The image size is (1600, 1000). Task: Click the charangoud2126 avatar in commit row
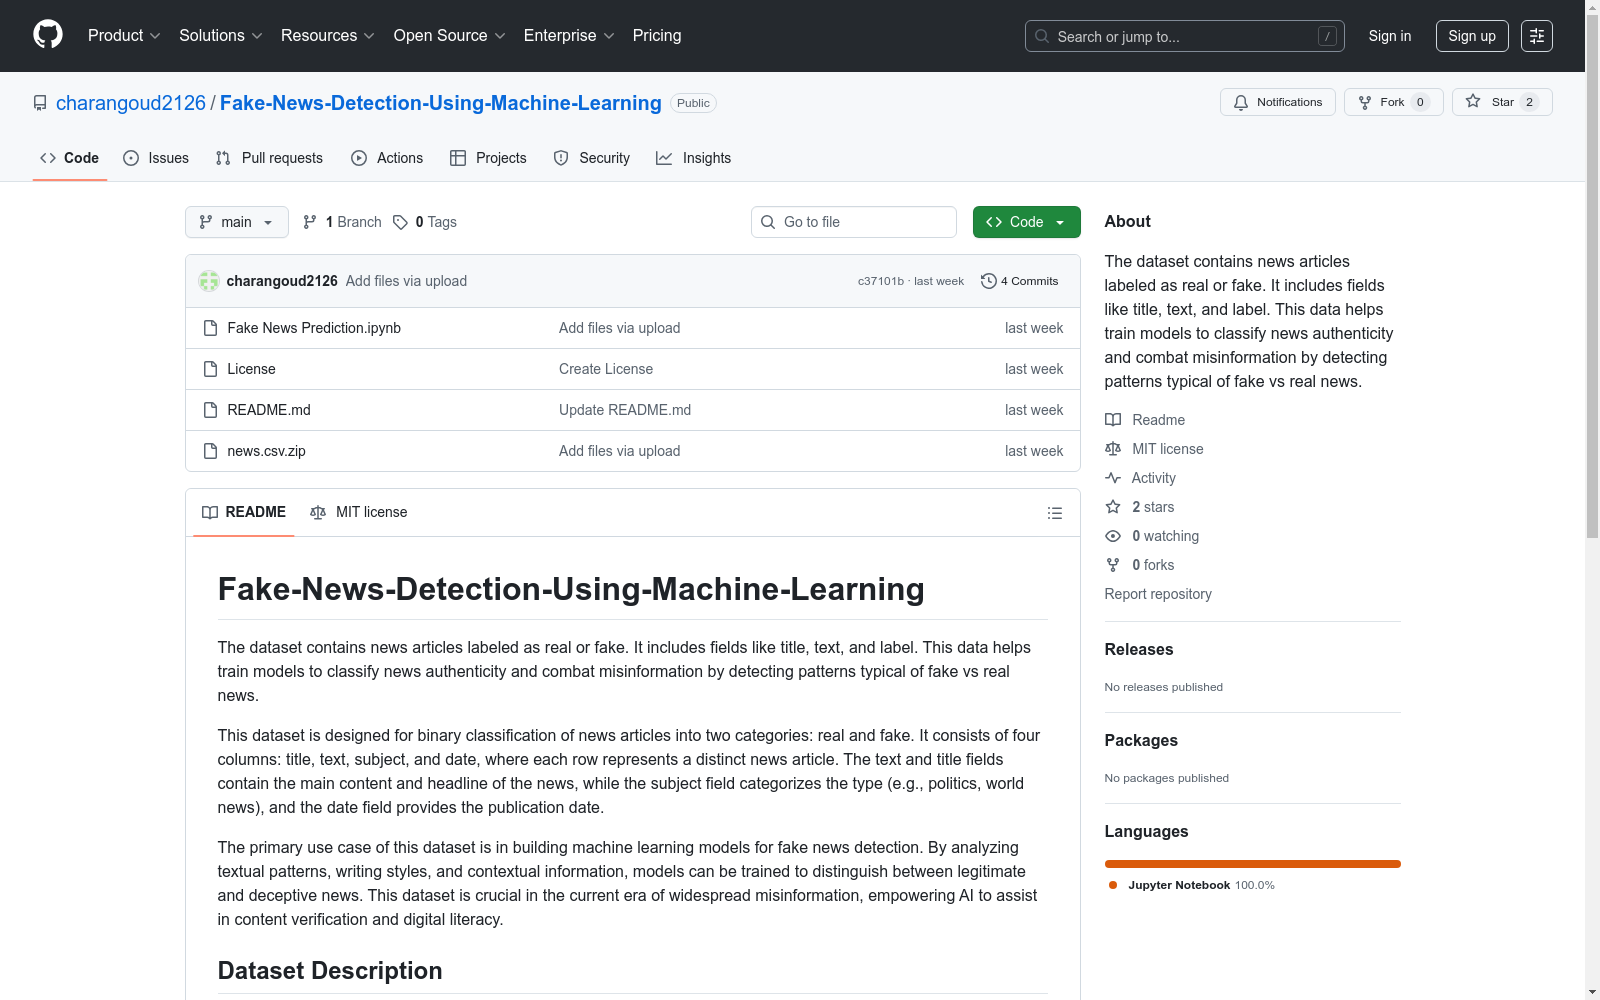tap(209, 281)
